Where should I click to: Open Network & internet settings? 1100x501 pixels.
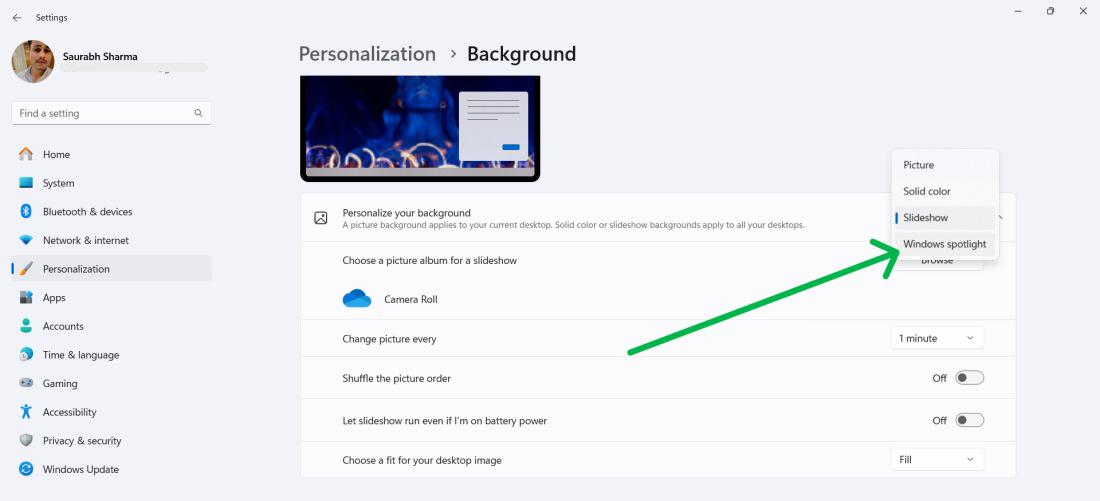[x=112, y=240]
